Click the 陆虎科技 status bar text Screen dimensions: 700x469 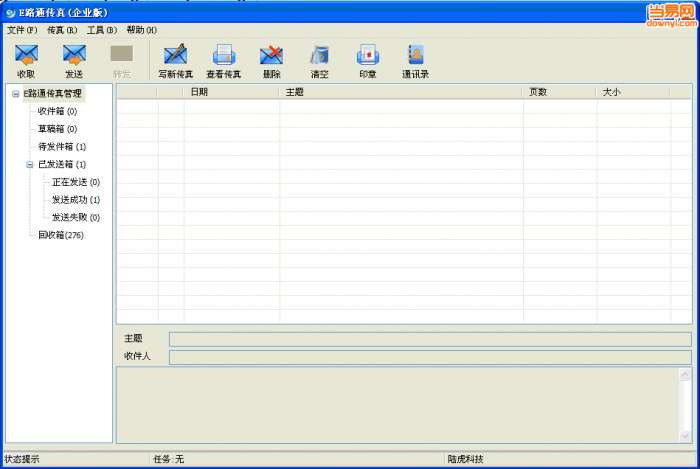coord(465,459)
